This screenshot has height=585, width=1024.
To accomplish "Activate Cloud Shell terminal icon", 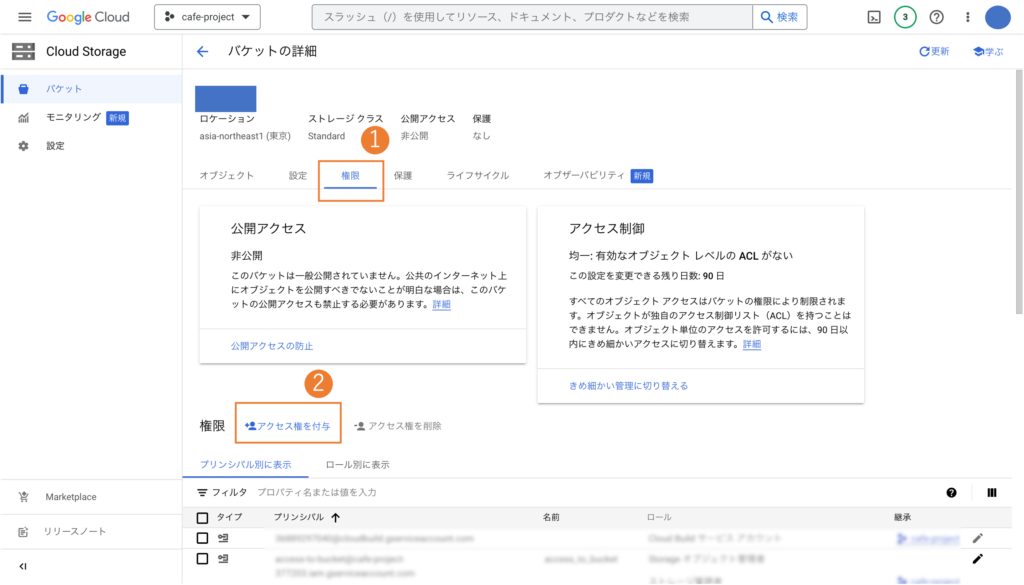I will point(874,18).
